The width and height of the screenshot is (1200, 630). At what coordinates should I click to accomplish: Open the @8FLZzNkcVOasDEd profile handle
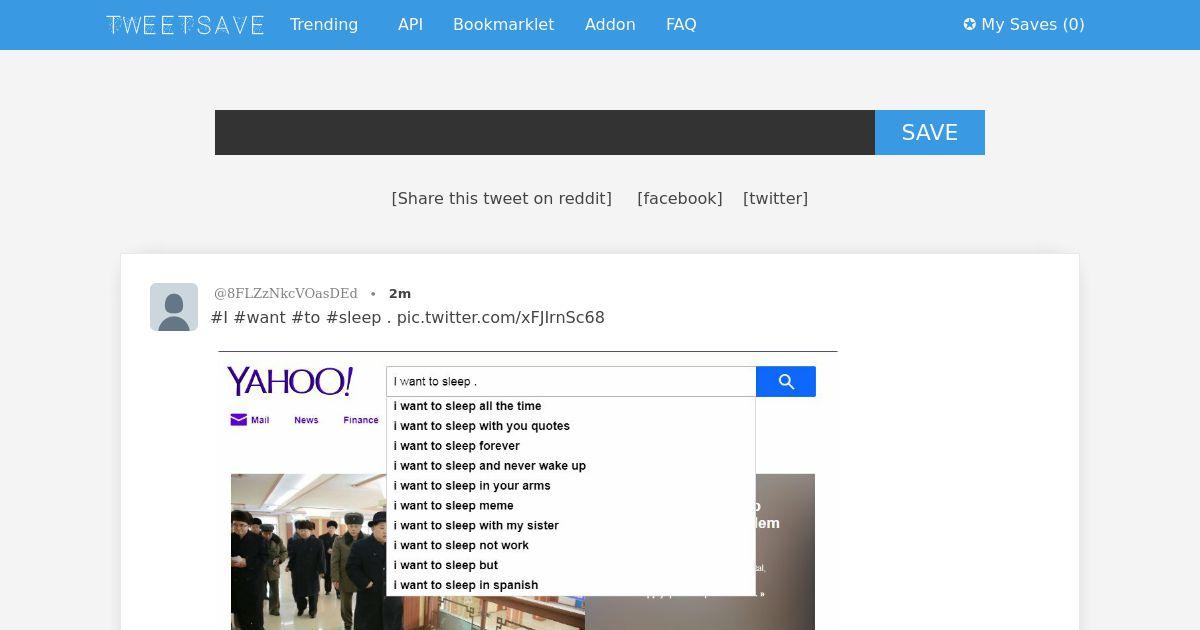pos(285,293)
